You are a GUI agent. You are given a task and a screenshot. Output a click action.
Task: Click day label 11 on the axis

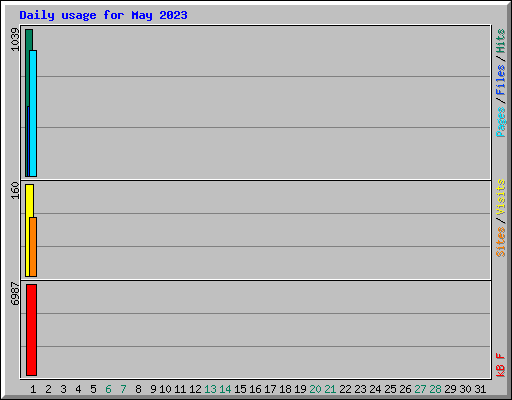(x=180, y=389)
